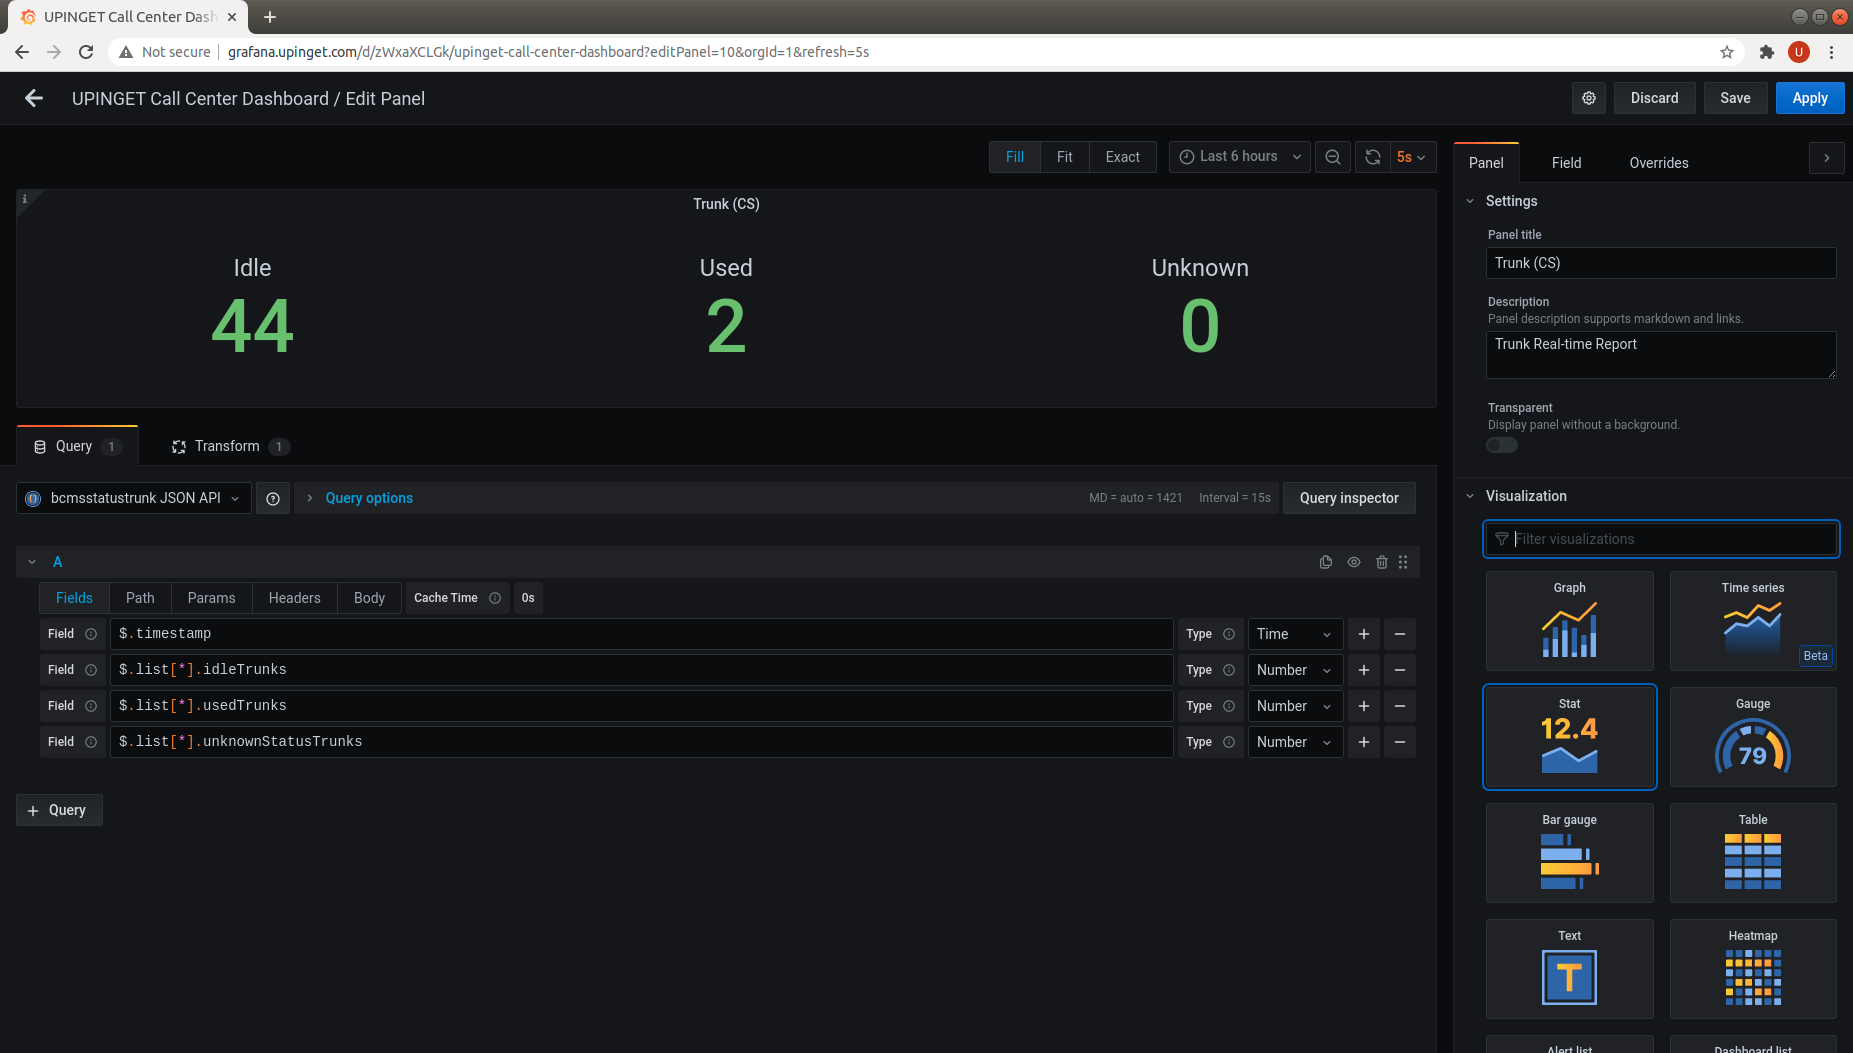Open the bcmsstatustrunk JSON API data source dropdown
The height and width of the screenshot is (1053, 1853).
pos(134,498)
